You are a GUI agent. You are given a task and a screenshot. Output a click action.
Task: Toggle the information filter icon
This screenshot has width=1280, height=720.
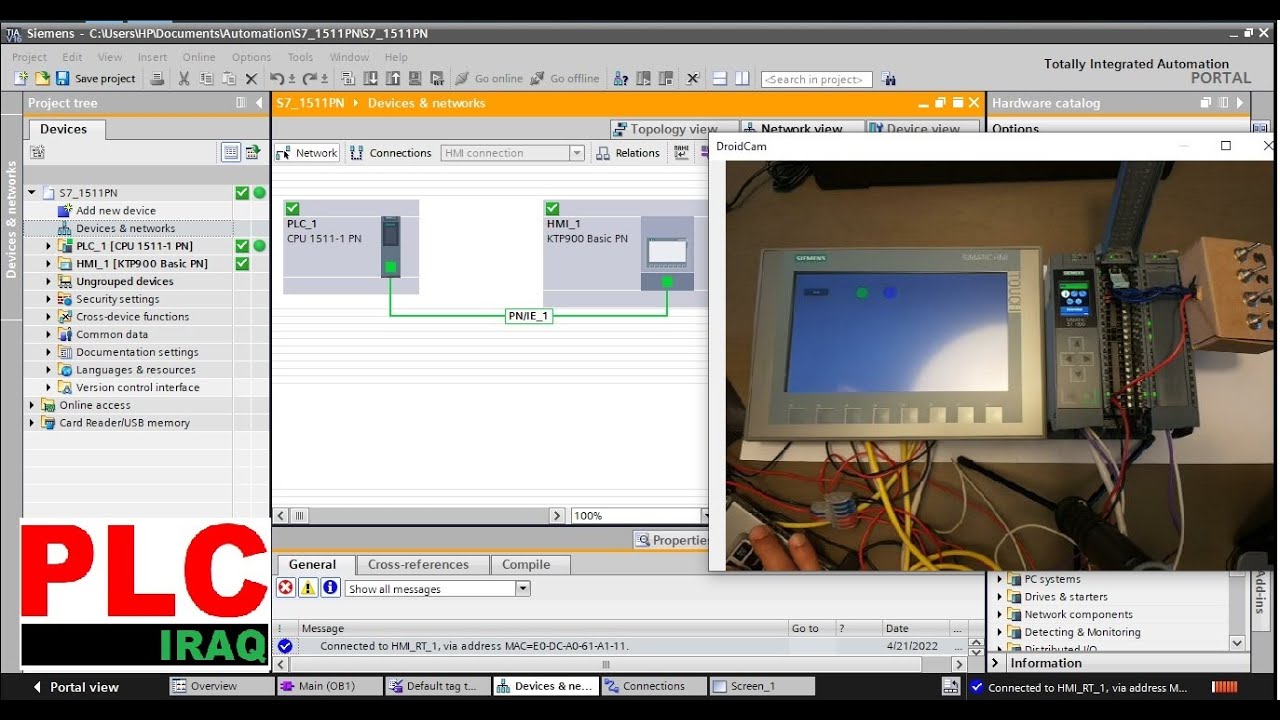(x=330, y=588)
